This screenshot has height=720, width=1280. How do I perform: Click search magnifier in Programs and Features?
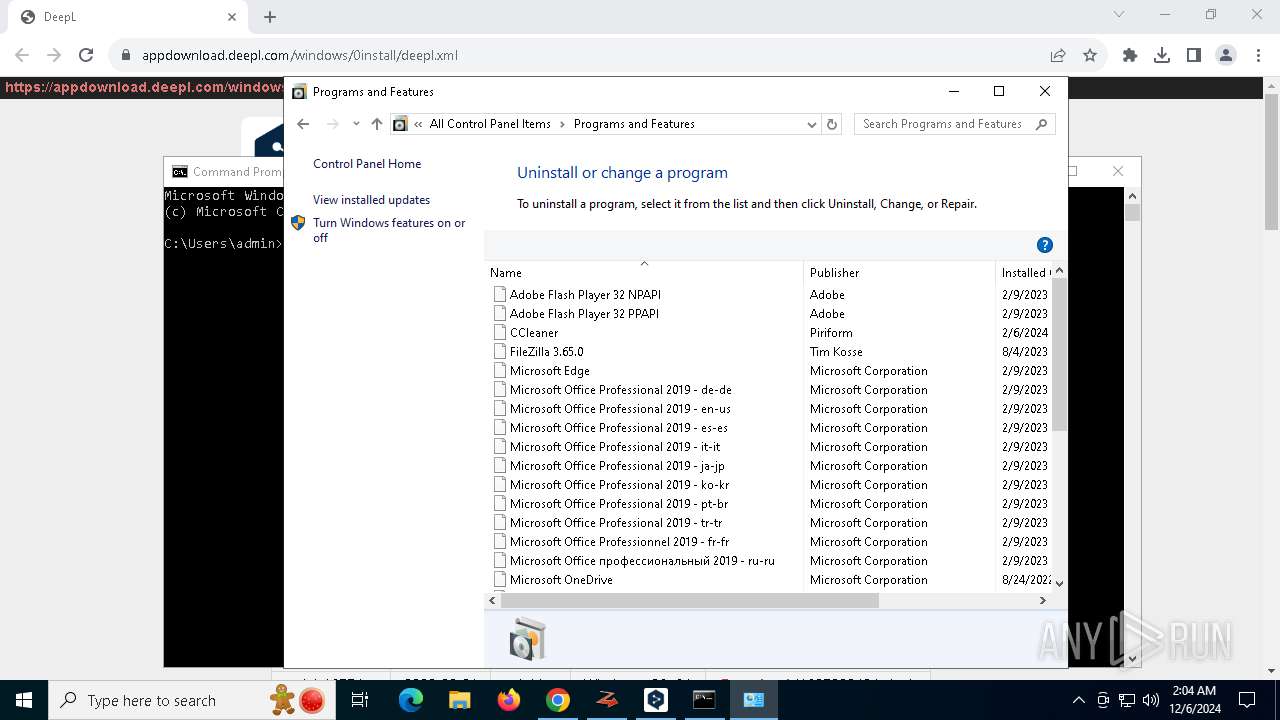point(1041,124)
